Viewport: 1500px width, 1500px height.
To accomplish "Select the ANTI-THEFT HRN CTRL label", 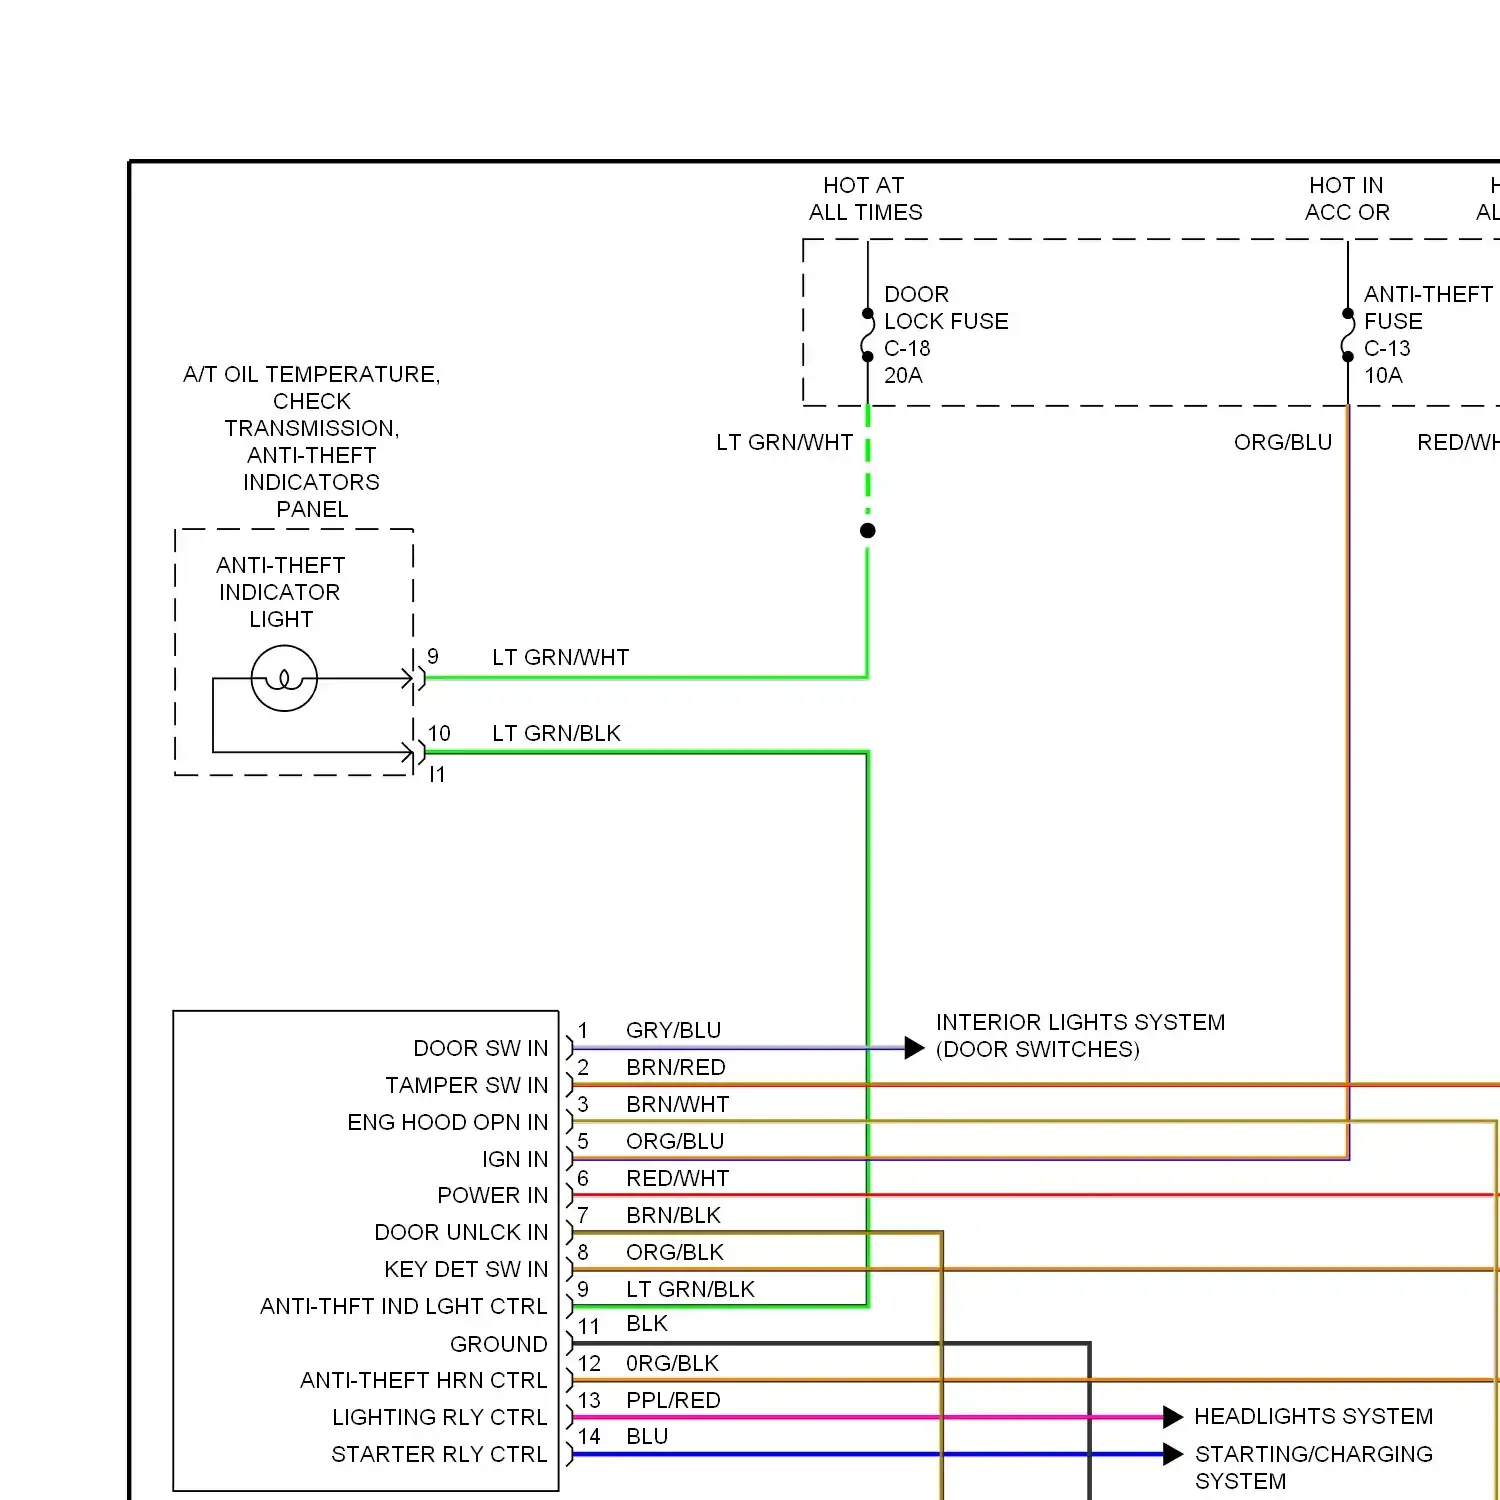I will [x=424, y=1380].
